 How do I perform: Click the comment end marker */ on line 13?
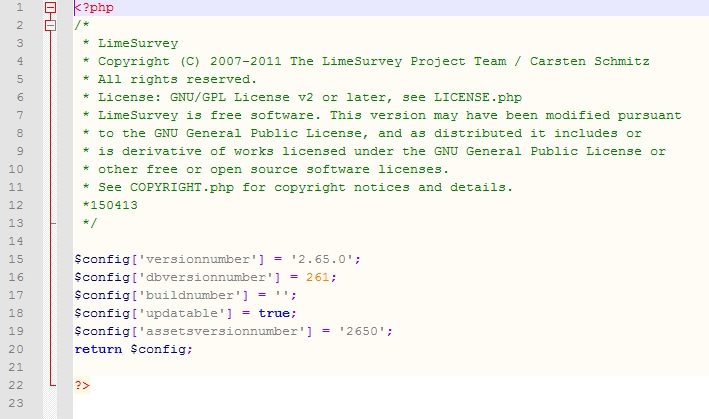(x=90, y=223)
